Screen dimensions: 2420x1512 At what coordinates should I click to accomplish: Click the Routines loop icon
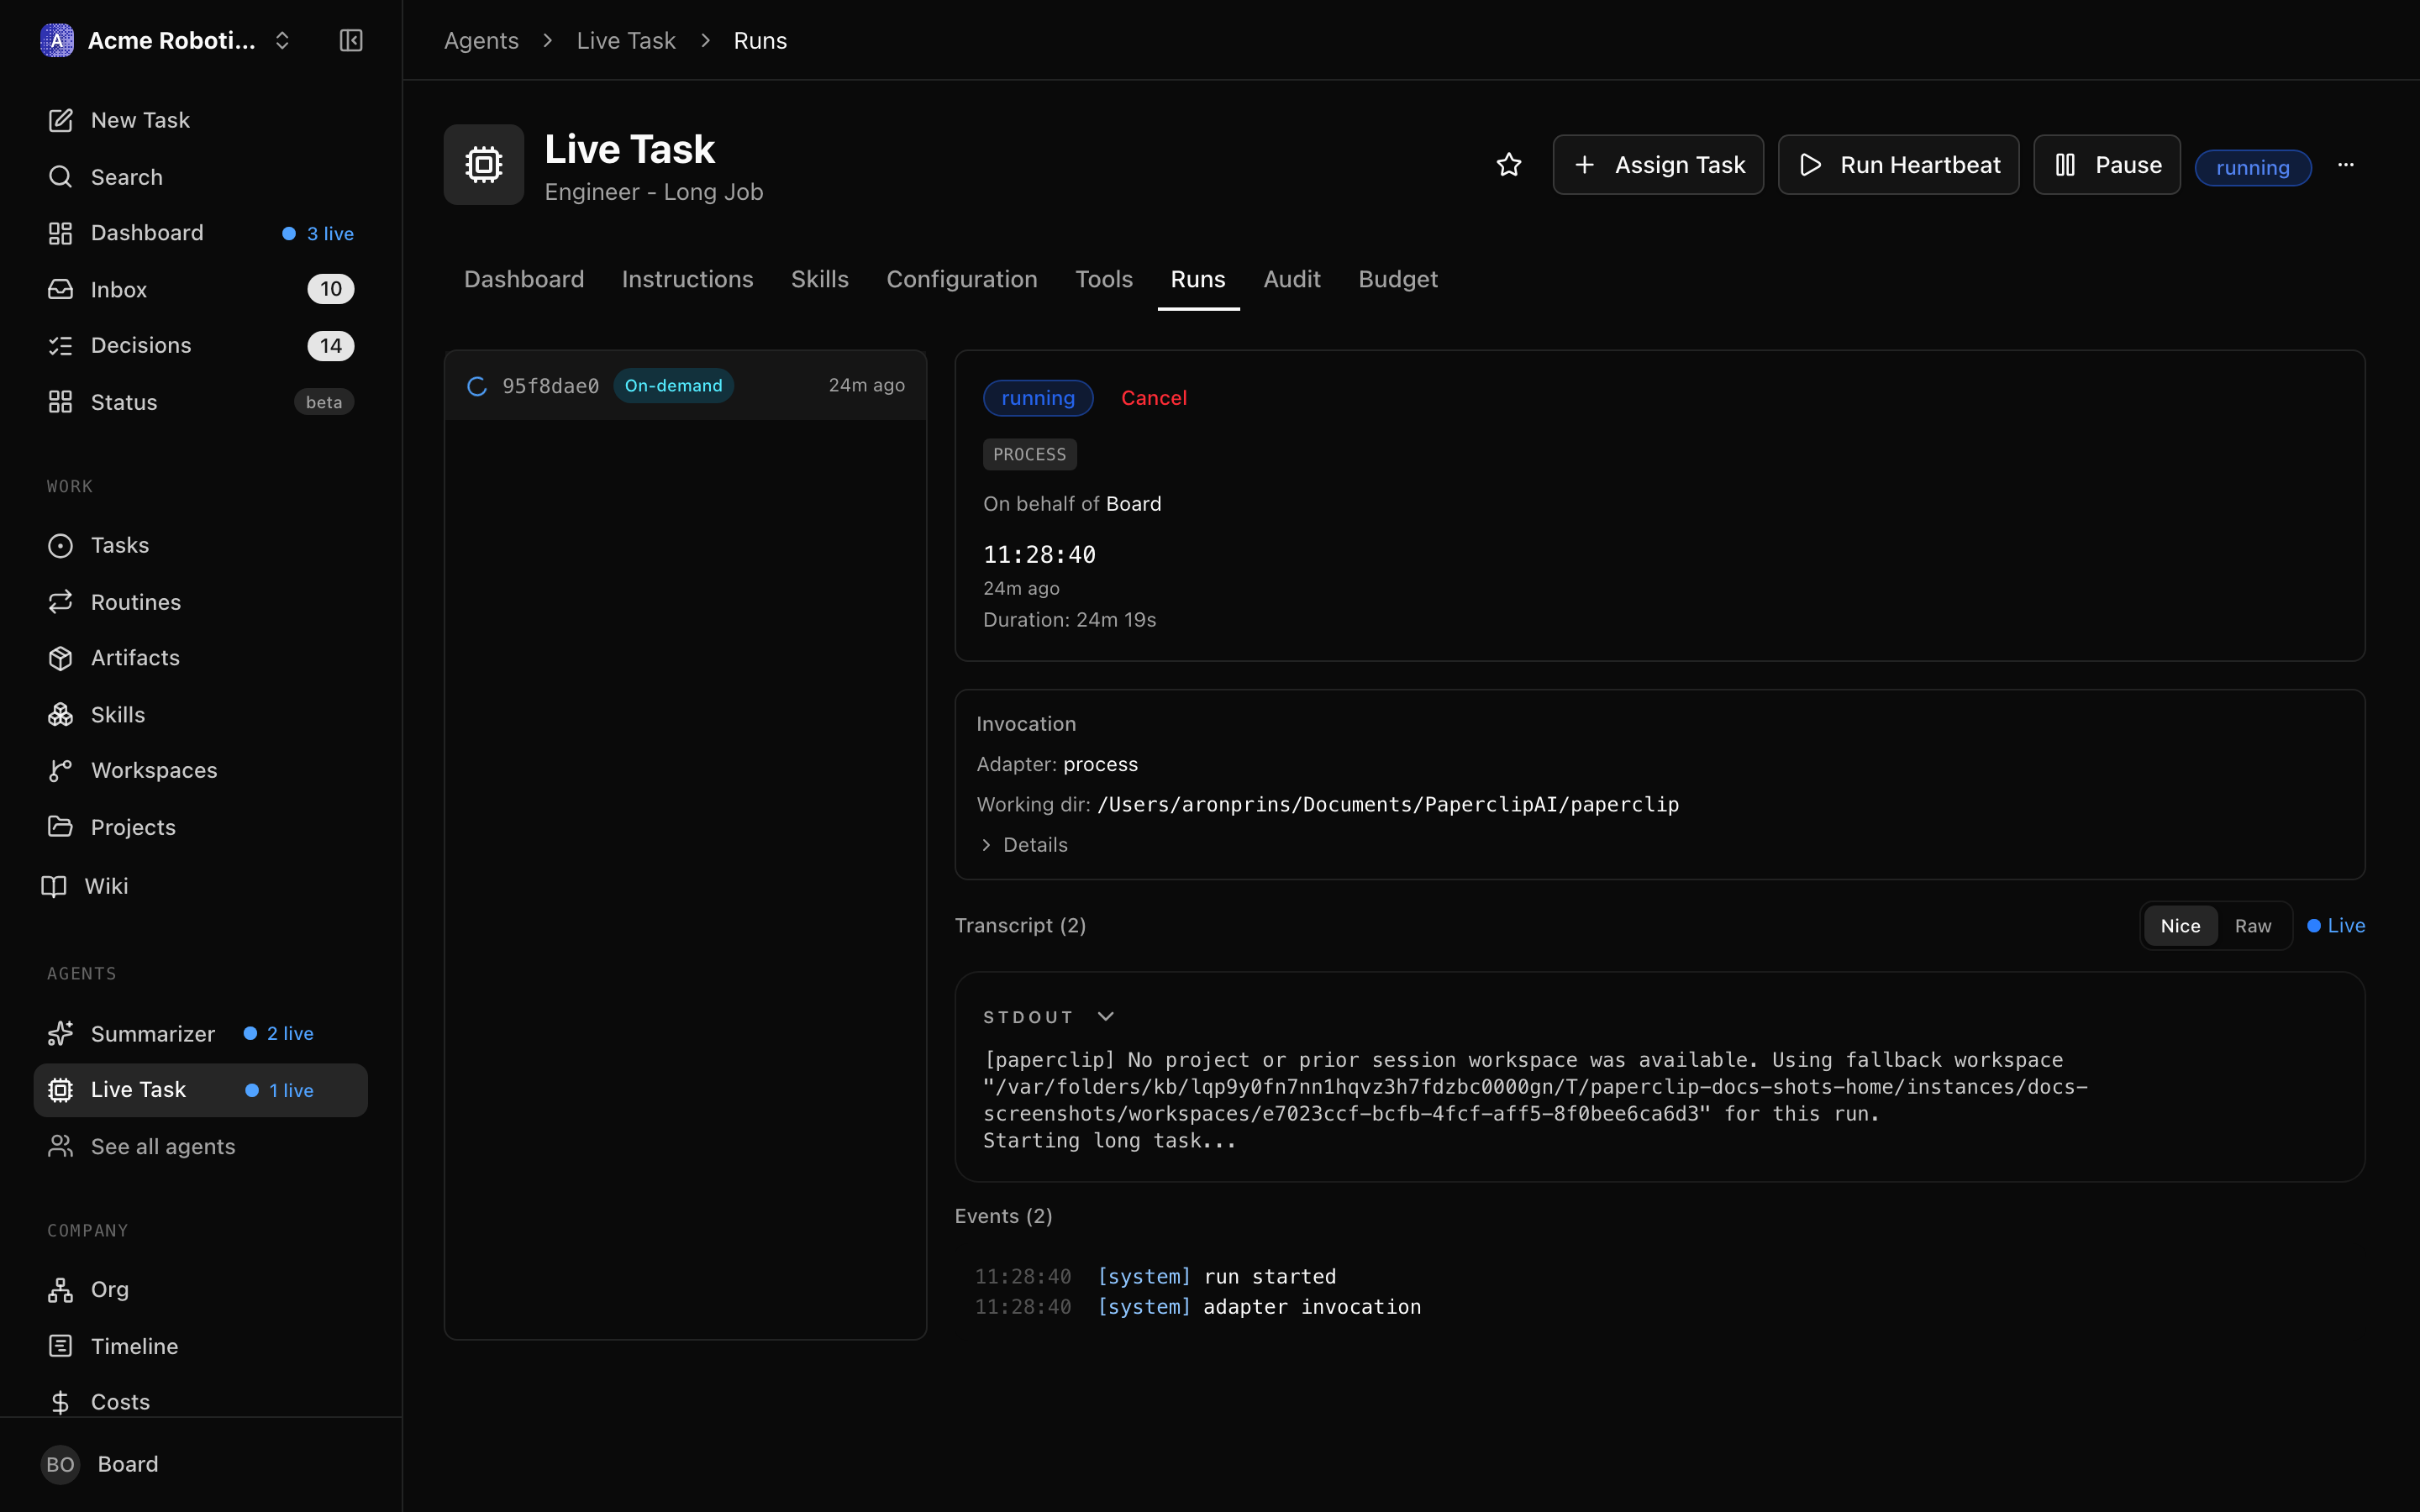tap(60, 601)
